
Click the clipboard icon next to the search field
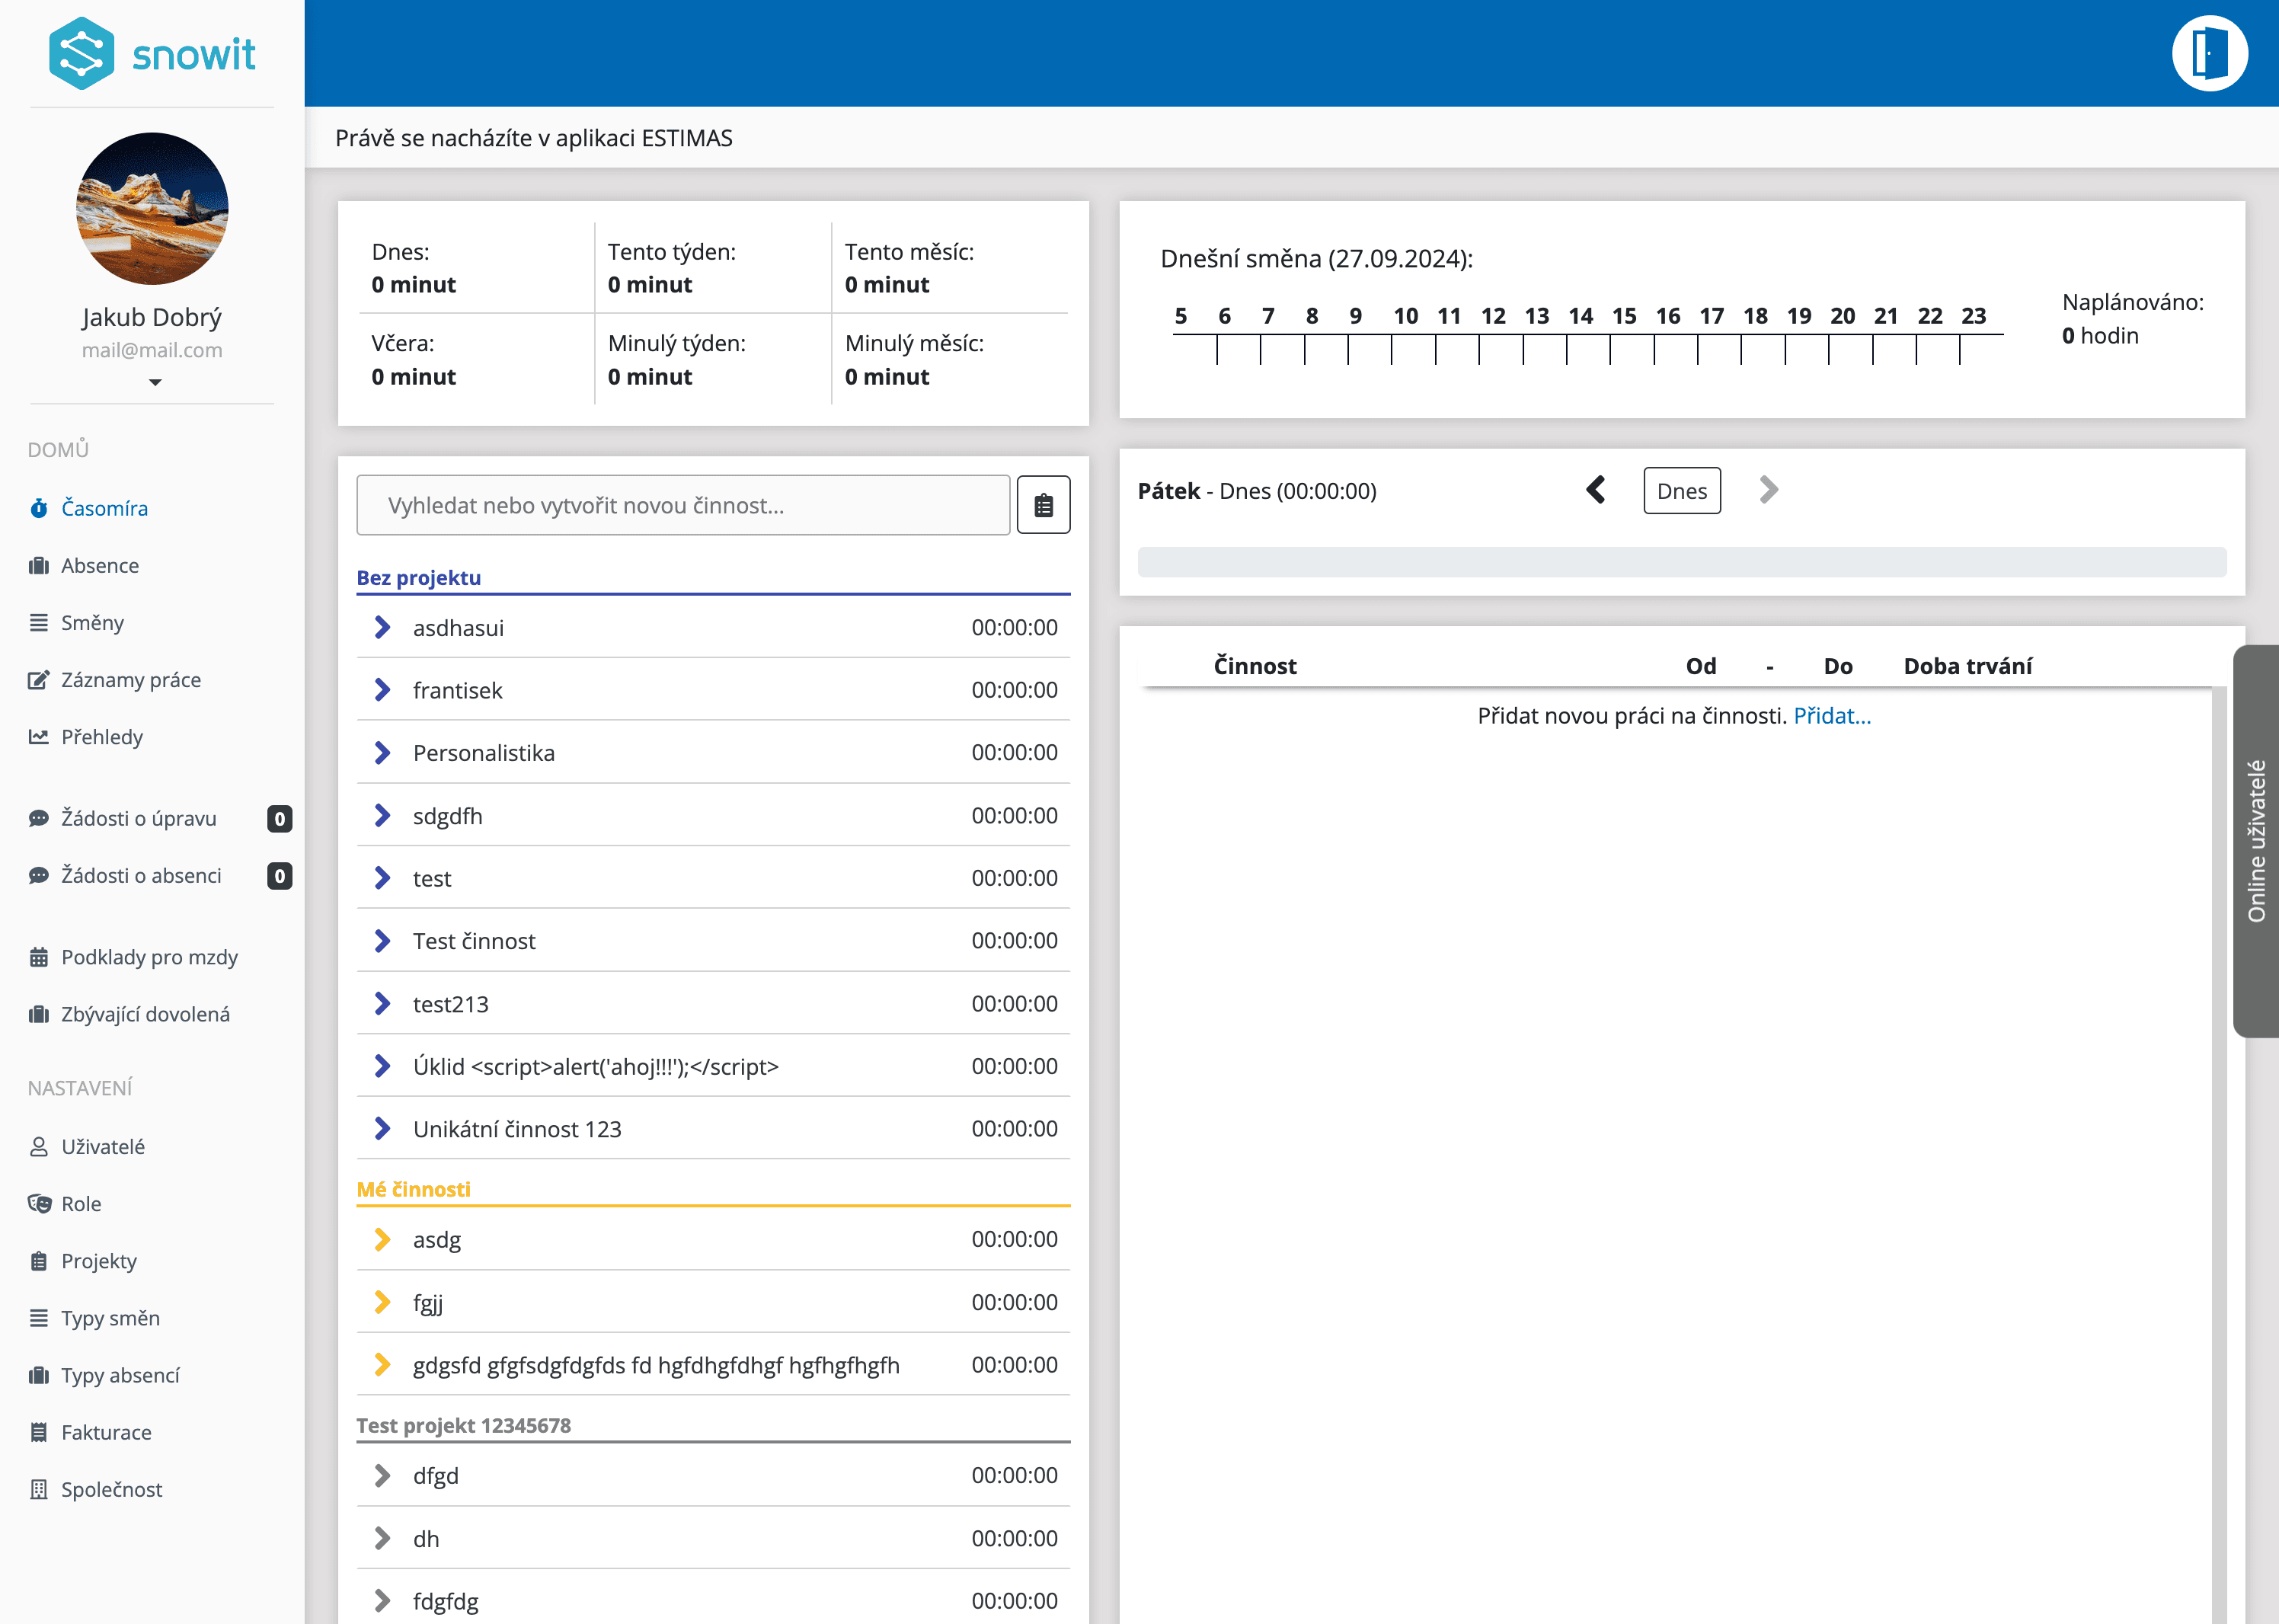(1043, 505)
